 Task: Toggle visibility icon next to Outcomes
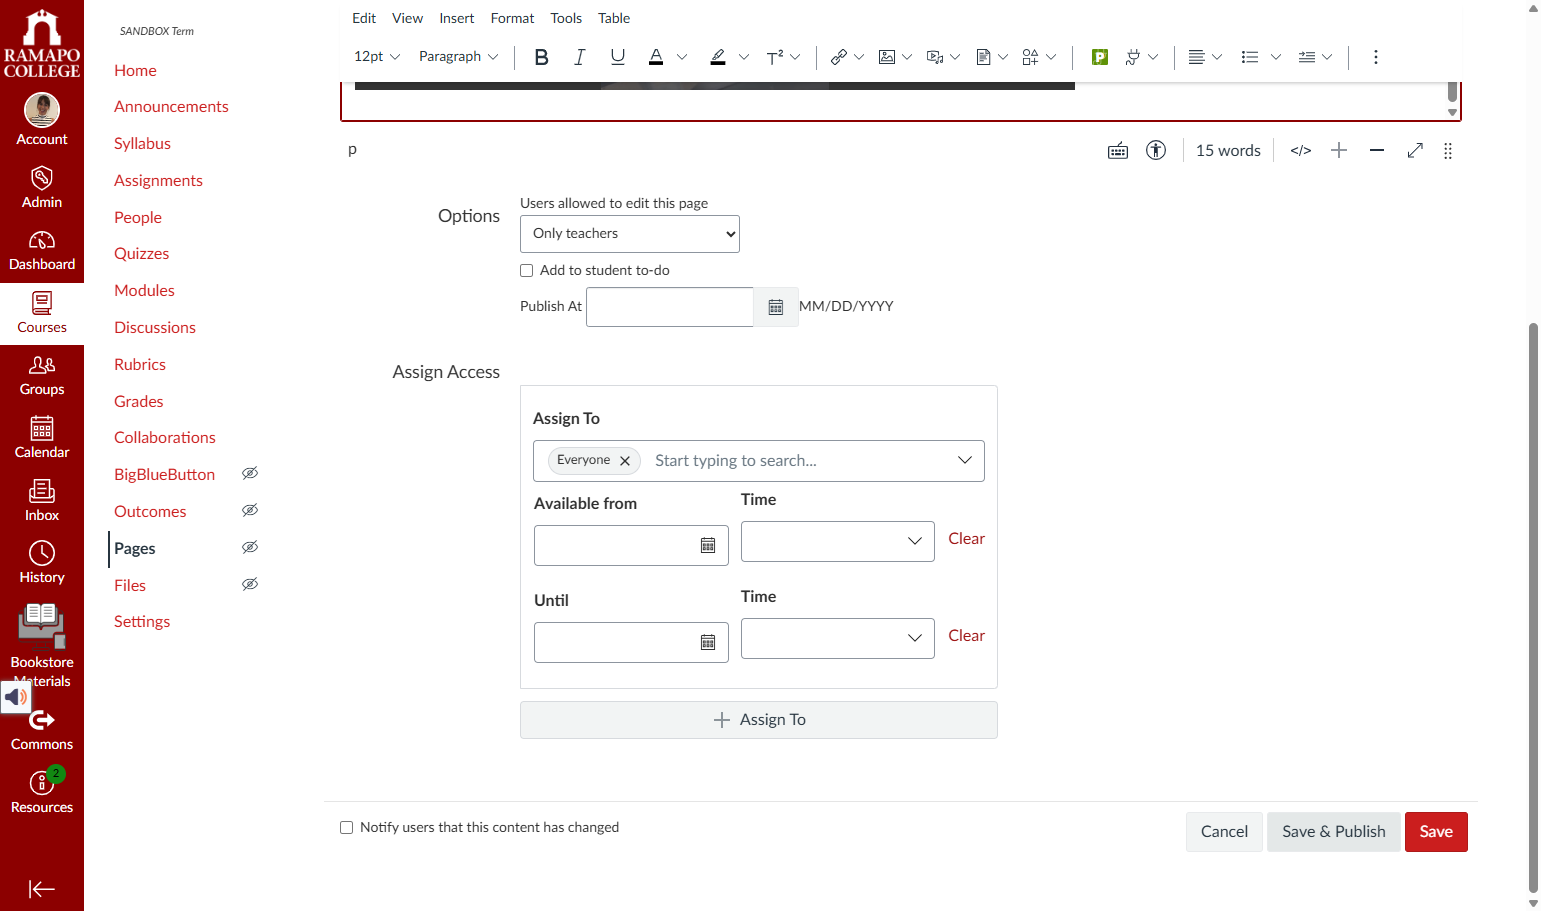click(x=250, y=511)
